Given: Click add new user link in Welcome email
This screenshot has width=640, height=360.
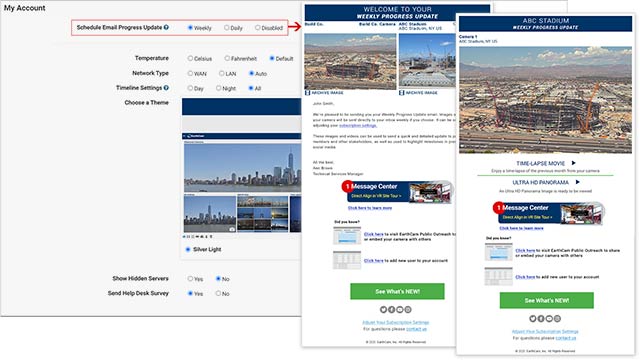Looking at the screenshot, I should click(x=373, y=260).
